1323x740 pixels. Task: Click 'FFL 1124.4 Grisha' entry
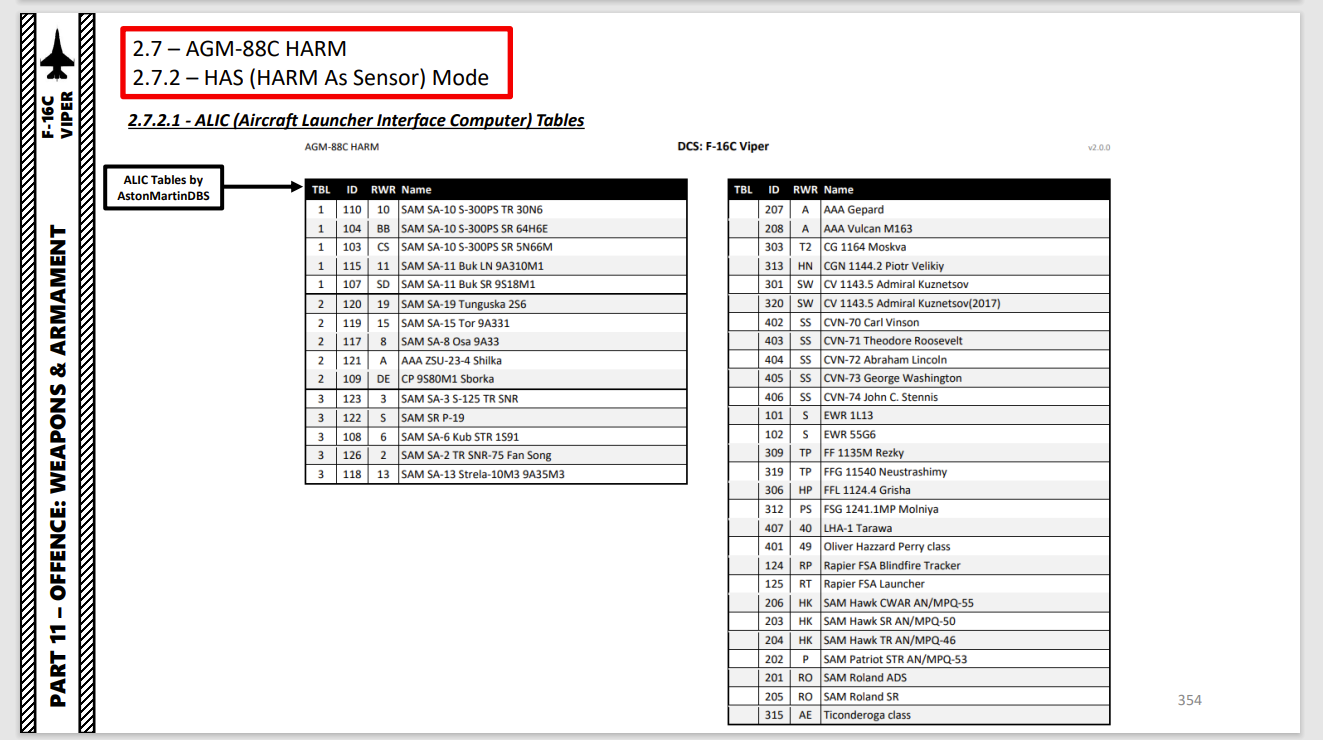point(919,490)
